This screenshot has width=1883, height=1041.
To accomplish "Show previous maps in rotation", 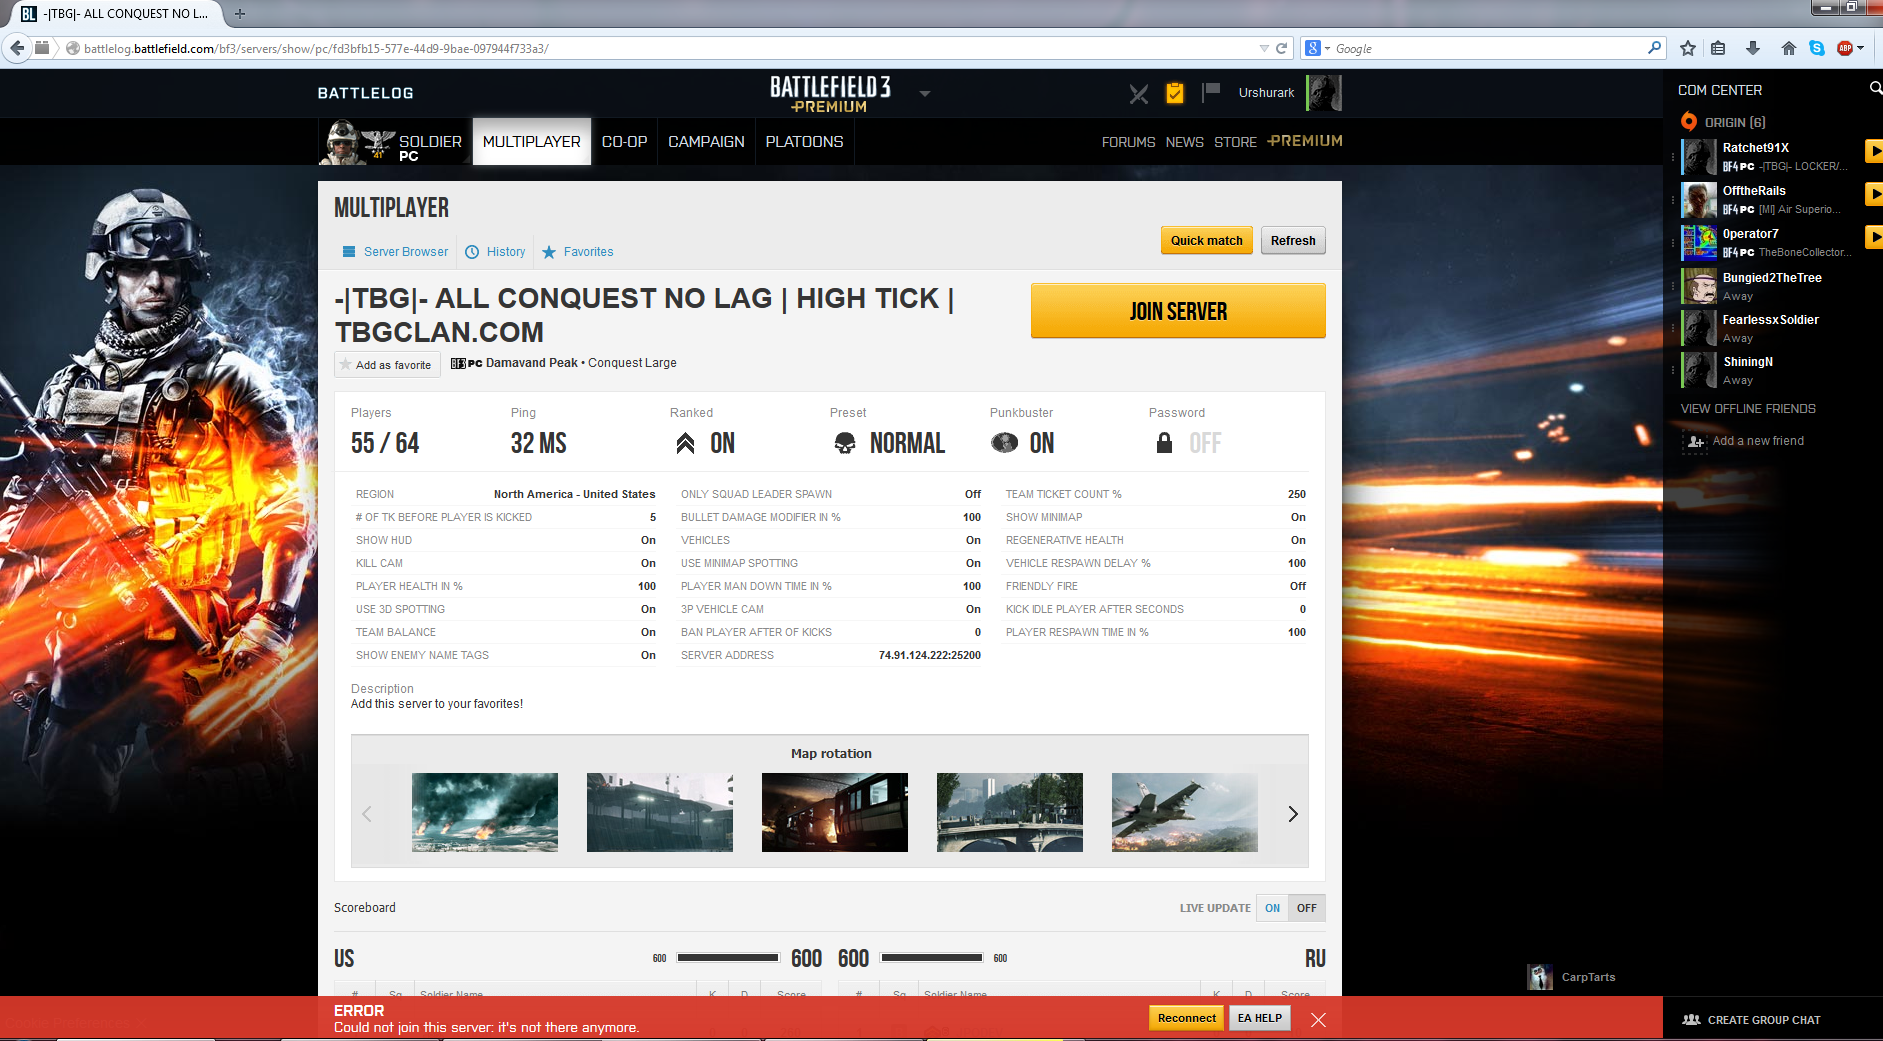I will (x=367, y=814).
